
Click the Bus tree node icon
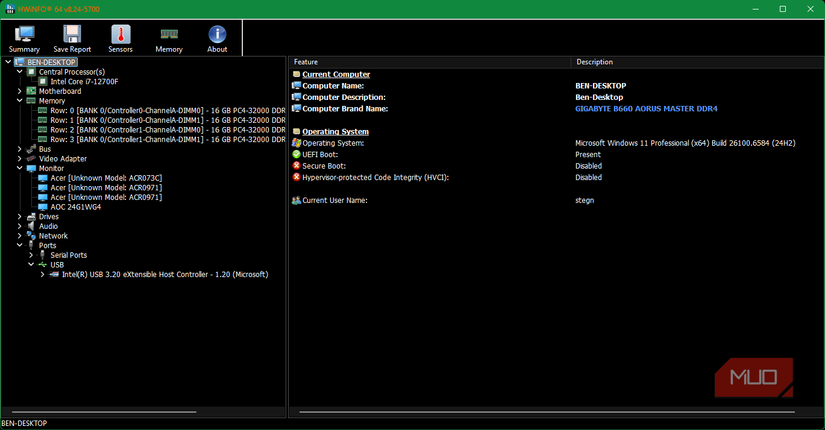click(31, 149)
